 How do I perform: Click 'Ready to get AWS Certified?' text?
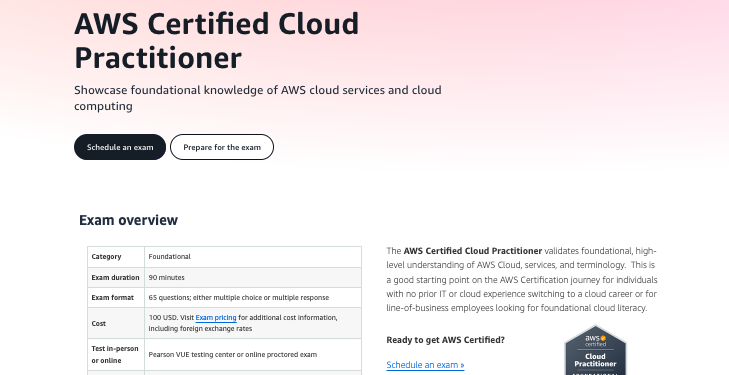445,340
